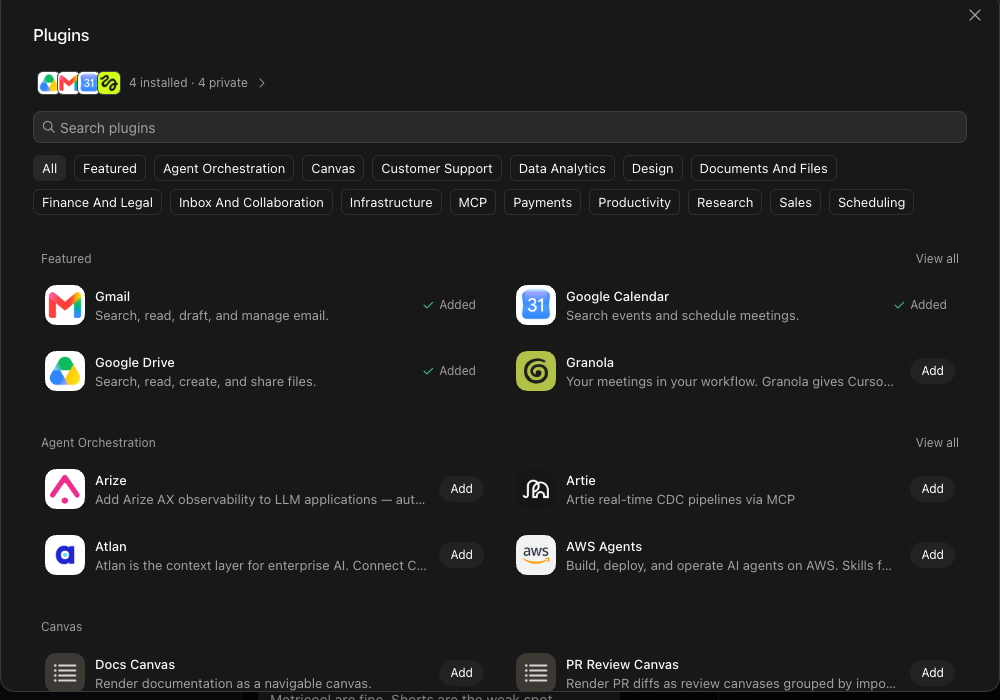Click the 'Google Calendar' plugin title

coord(617,296)
